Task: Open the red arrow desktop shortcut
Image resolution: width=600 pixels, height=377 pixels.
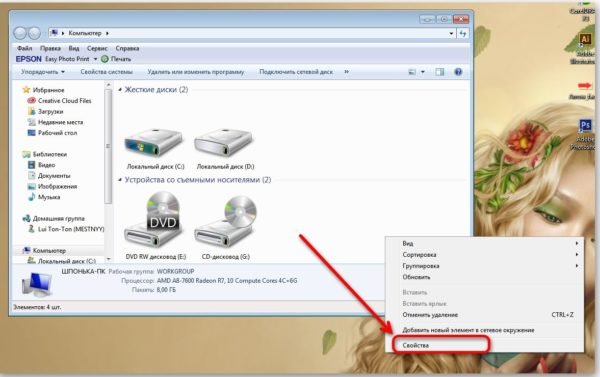Action: 585,85
